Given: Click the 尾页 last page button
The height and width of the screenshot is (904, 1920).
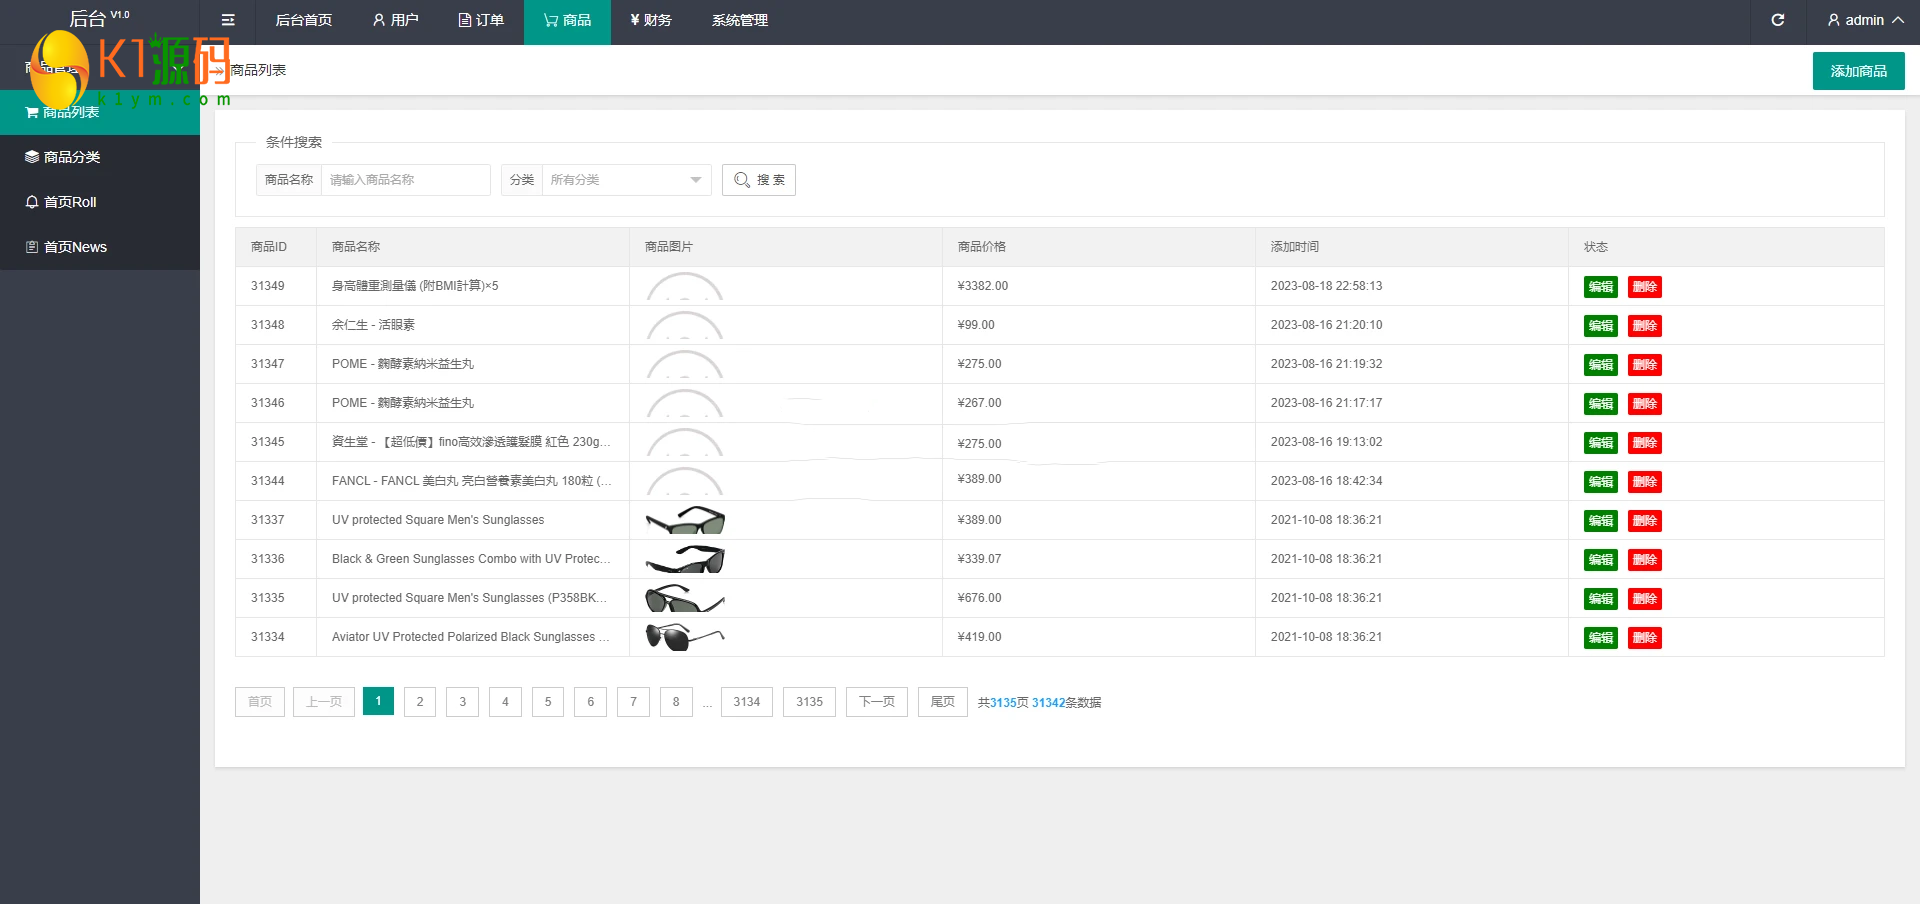Looking at the screenshot, I should (x=942, y=702).
